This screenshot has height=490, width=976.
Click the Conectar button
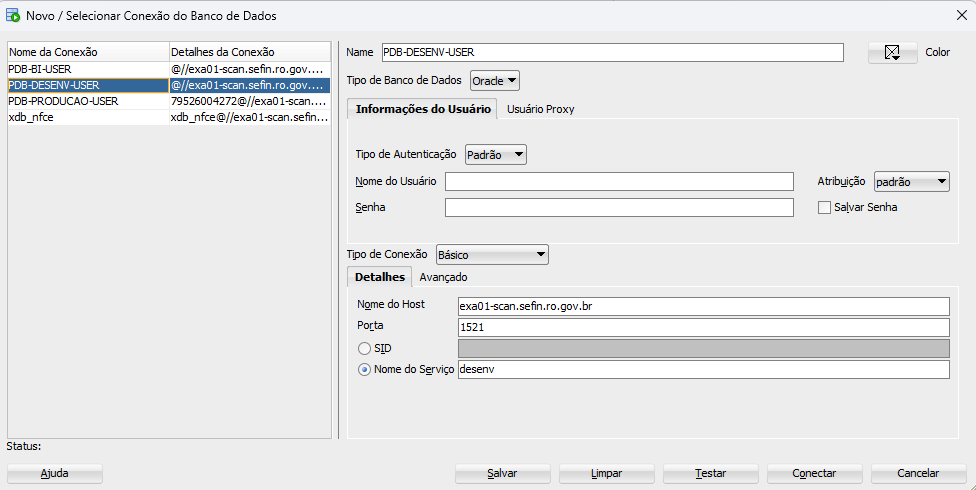(814, 473)
